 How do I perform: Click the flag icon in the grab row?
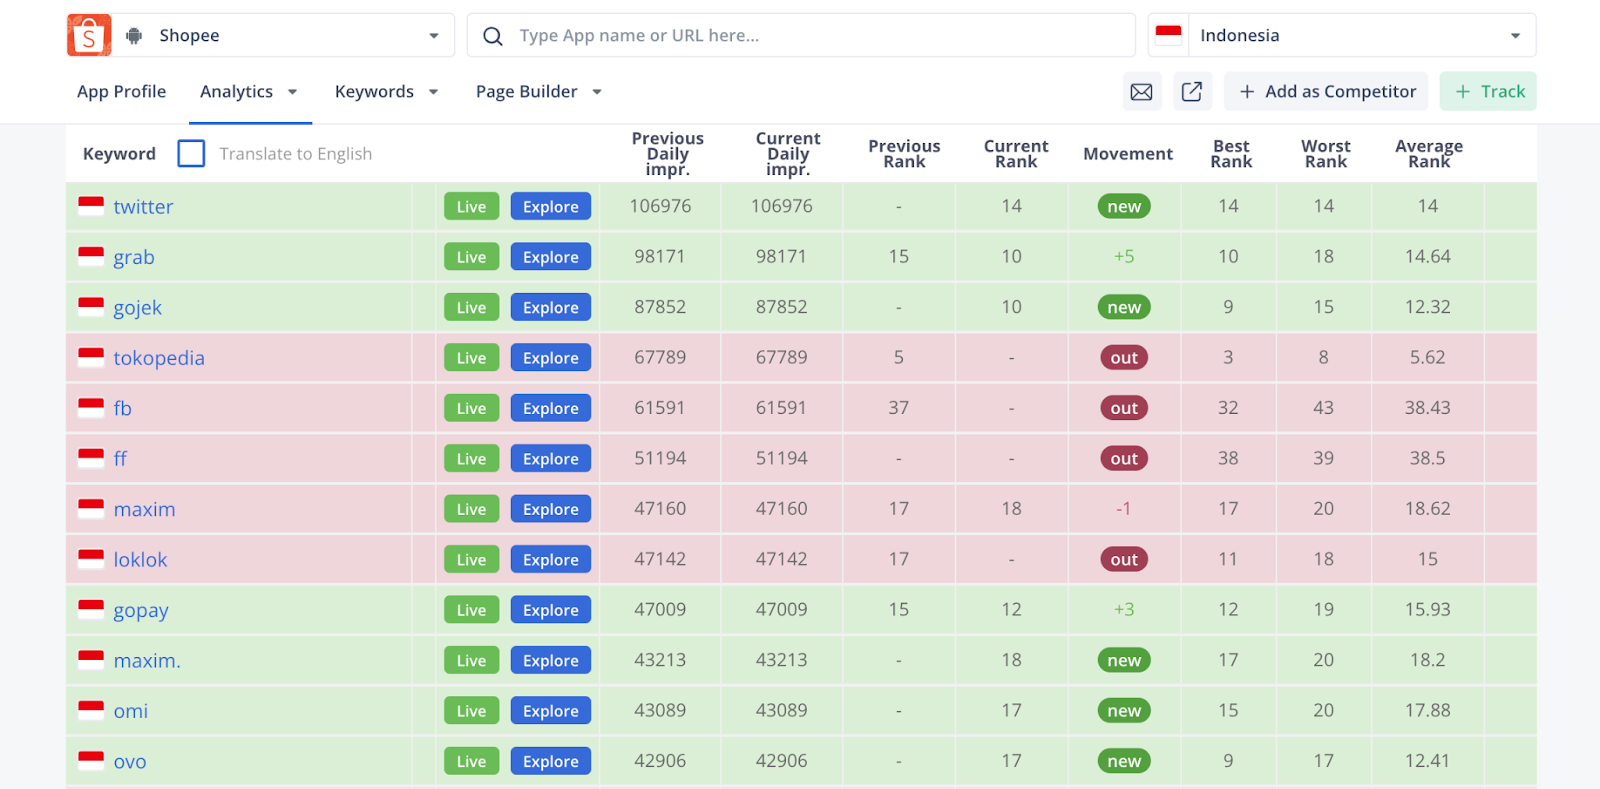coord(91,257)
